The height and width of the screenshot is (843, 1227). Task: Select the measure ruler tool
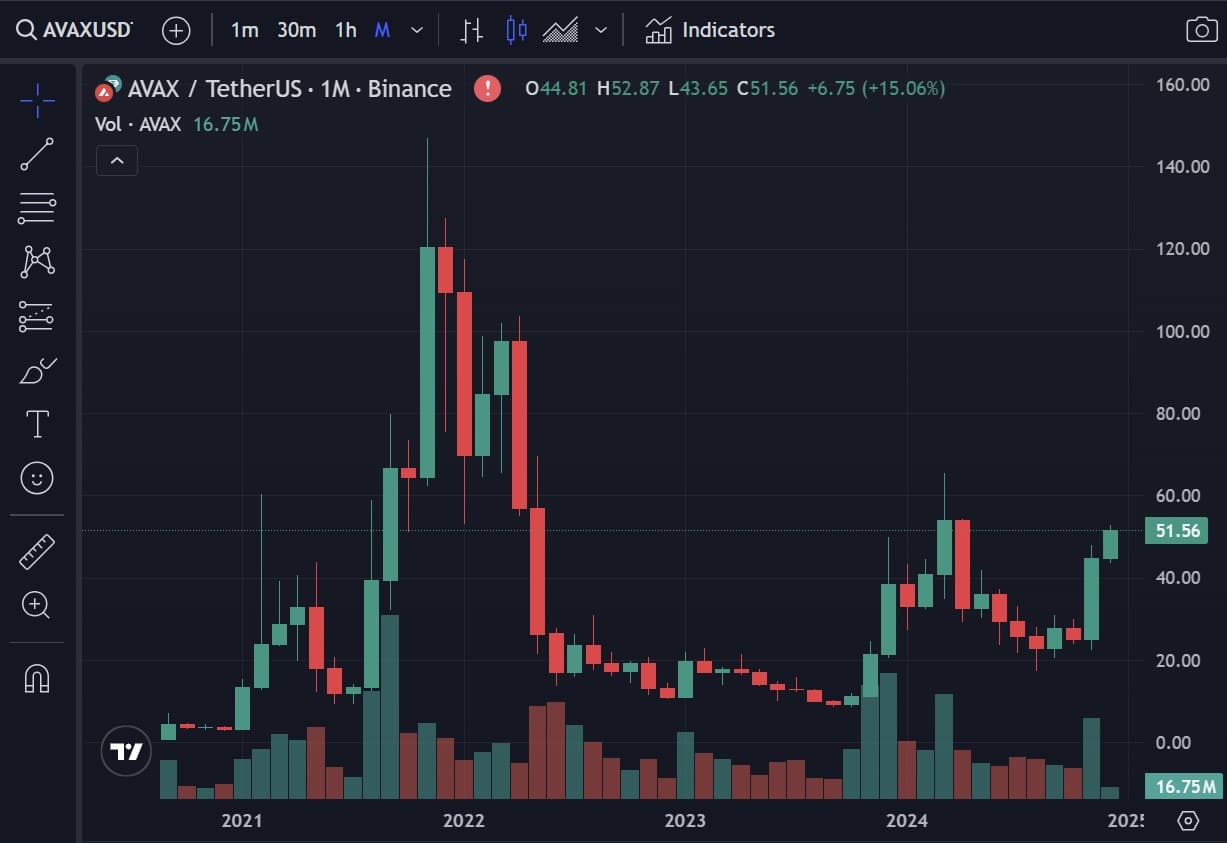[36, 551]
